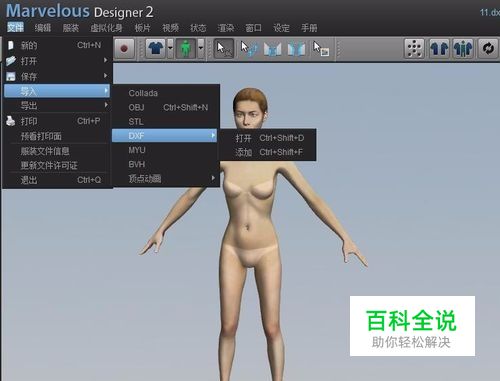Expand the 打开 submenu arrow in file menu
Viewport: 500px width, 381px height.
coord(106,60)
